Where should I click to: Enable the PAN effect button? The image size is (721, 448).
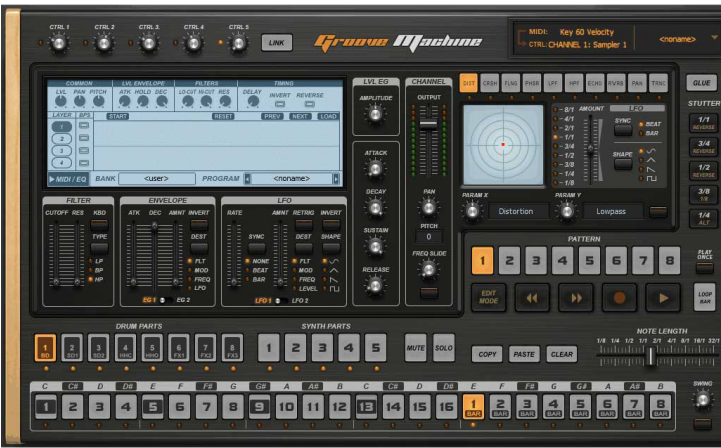(637, 83)
